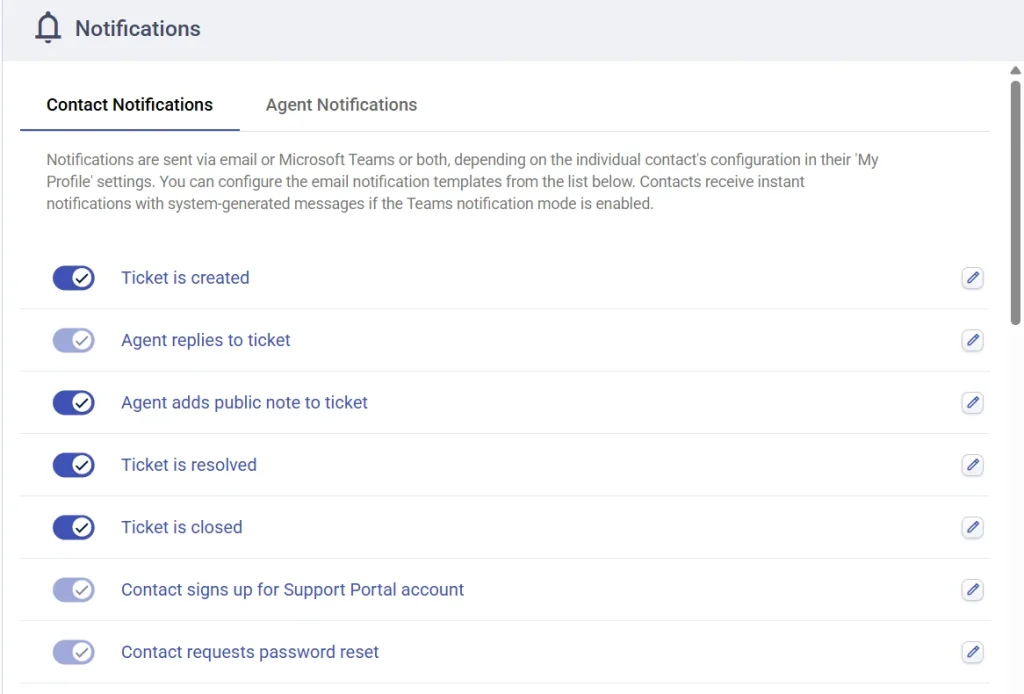
Task: Open Contact requests password reset link
Action: click(x=249, y=652)
